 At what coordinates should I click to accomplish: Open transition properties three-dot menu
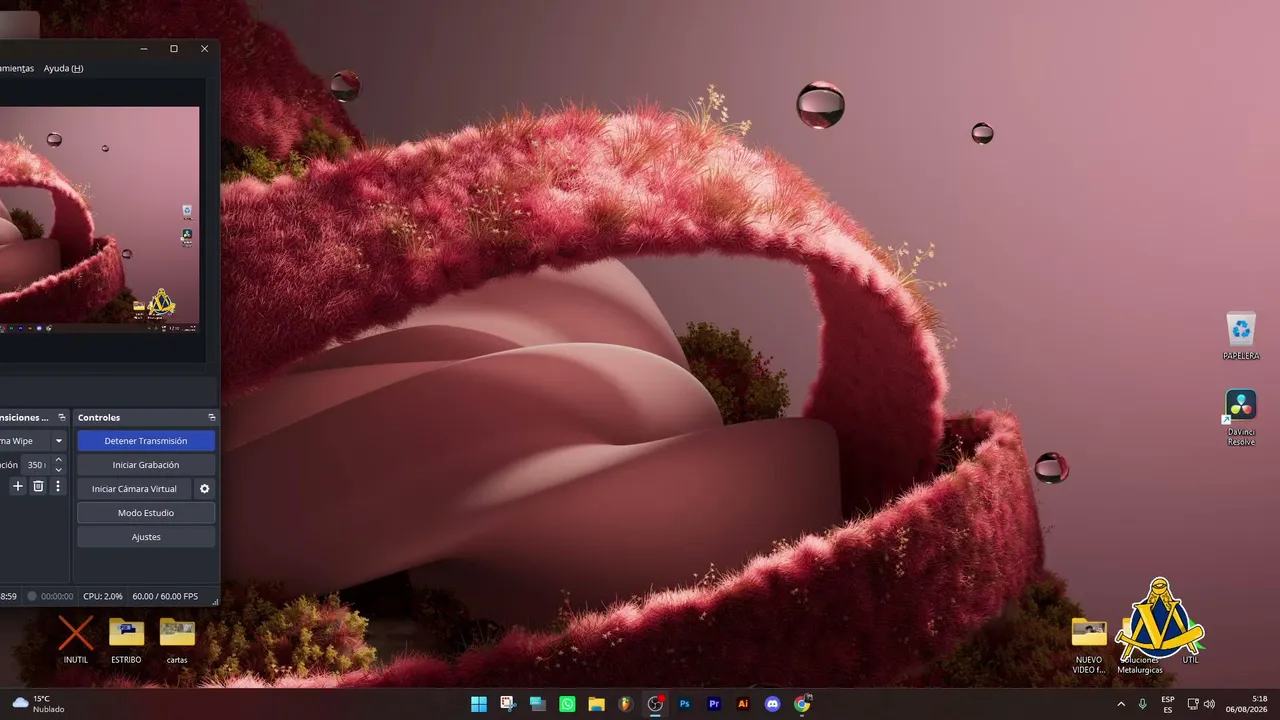58,486
